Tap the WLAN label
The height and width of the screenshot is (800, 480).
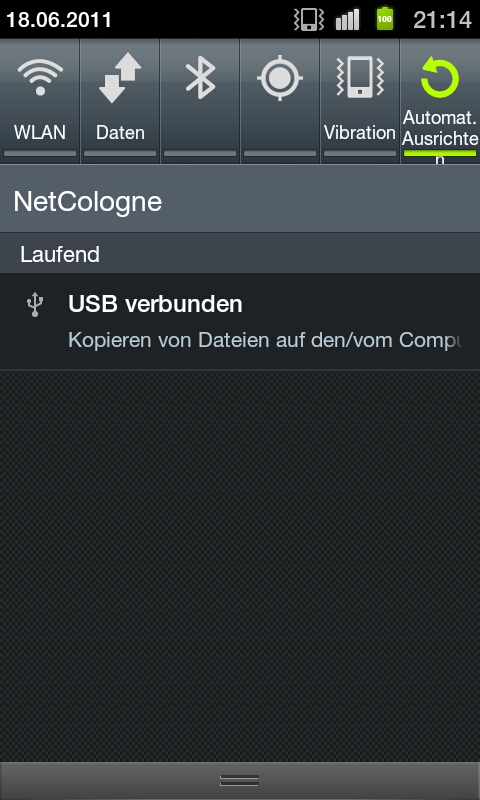(40, 132)
